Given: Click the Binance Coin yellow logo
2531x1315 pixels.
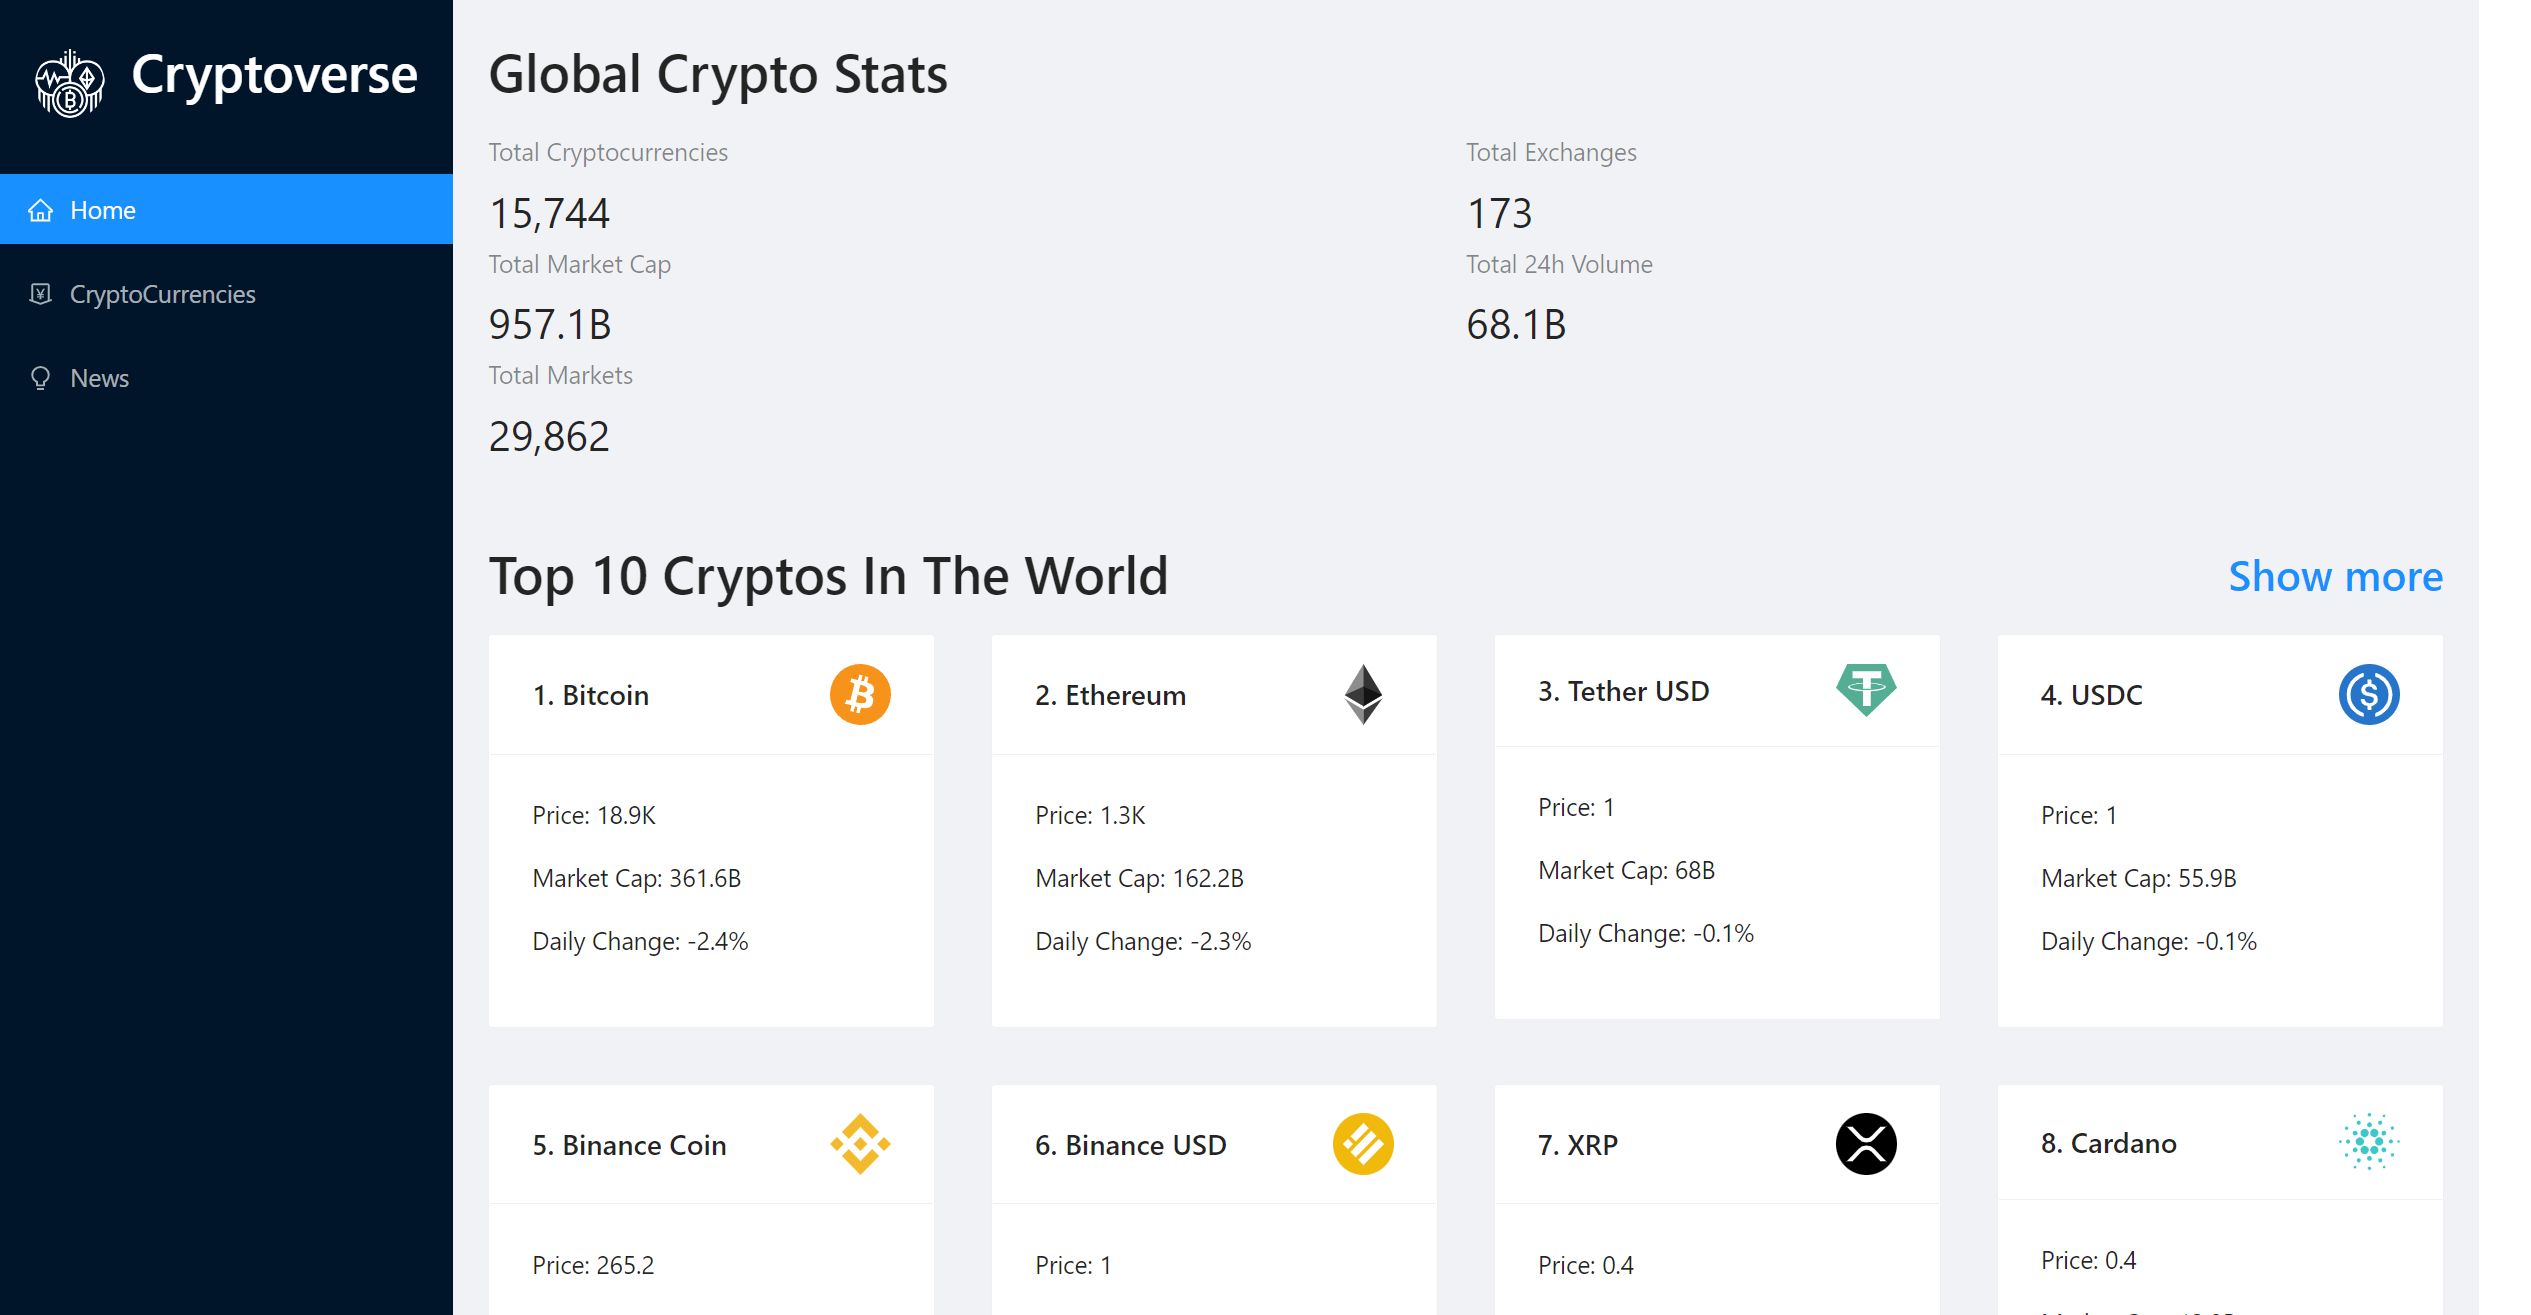Looking at the screenshot, I should coord(860,1144).
